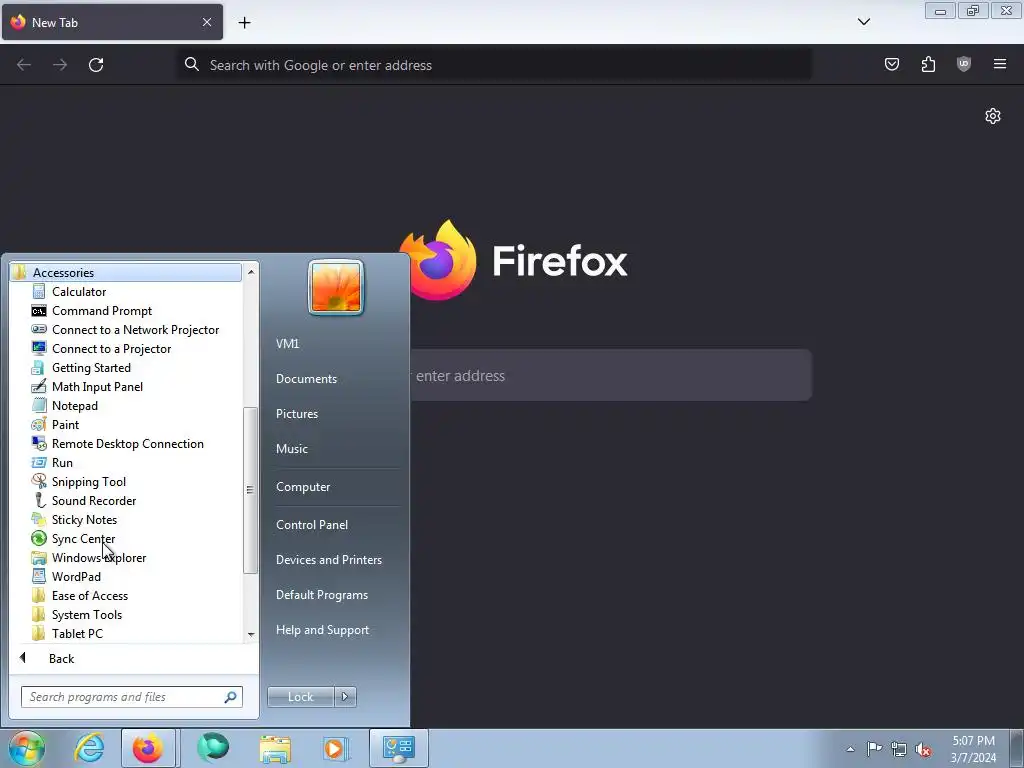The image size is (1024, 768).
Task: Click the Firefox address bar
Action: coord(495,65)
